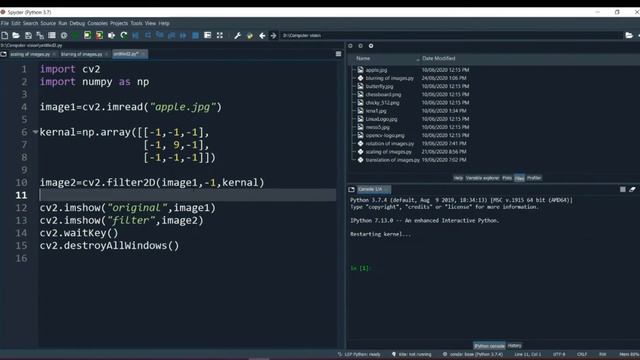Open the Tools menu
Screen dimensions: 640x360
click(136, 23)
